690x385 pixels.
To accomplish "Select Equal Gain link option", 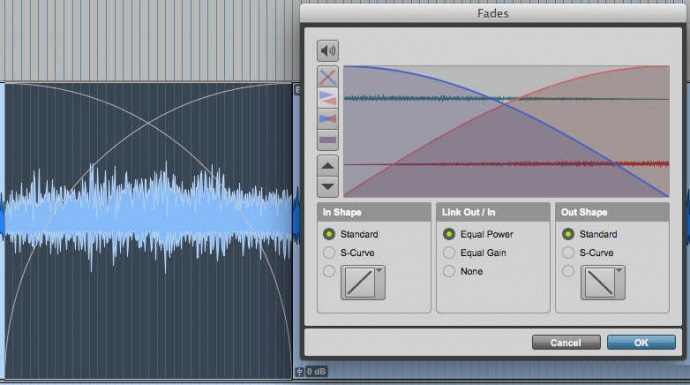I will coord(449,253).
